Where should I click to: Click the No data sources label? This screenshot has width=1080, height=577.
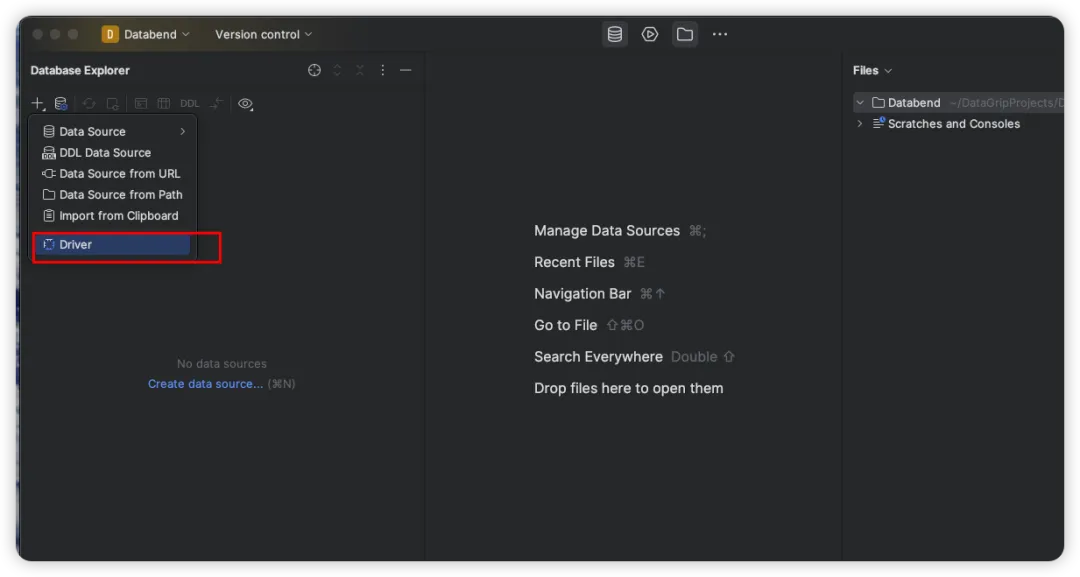221,364
